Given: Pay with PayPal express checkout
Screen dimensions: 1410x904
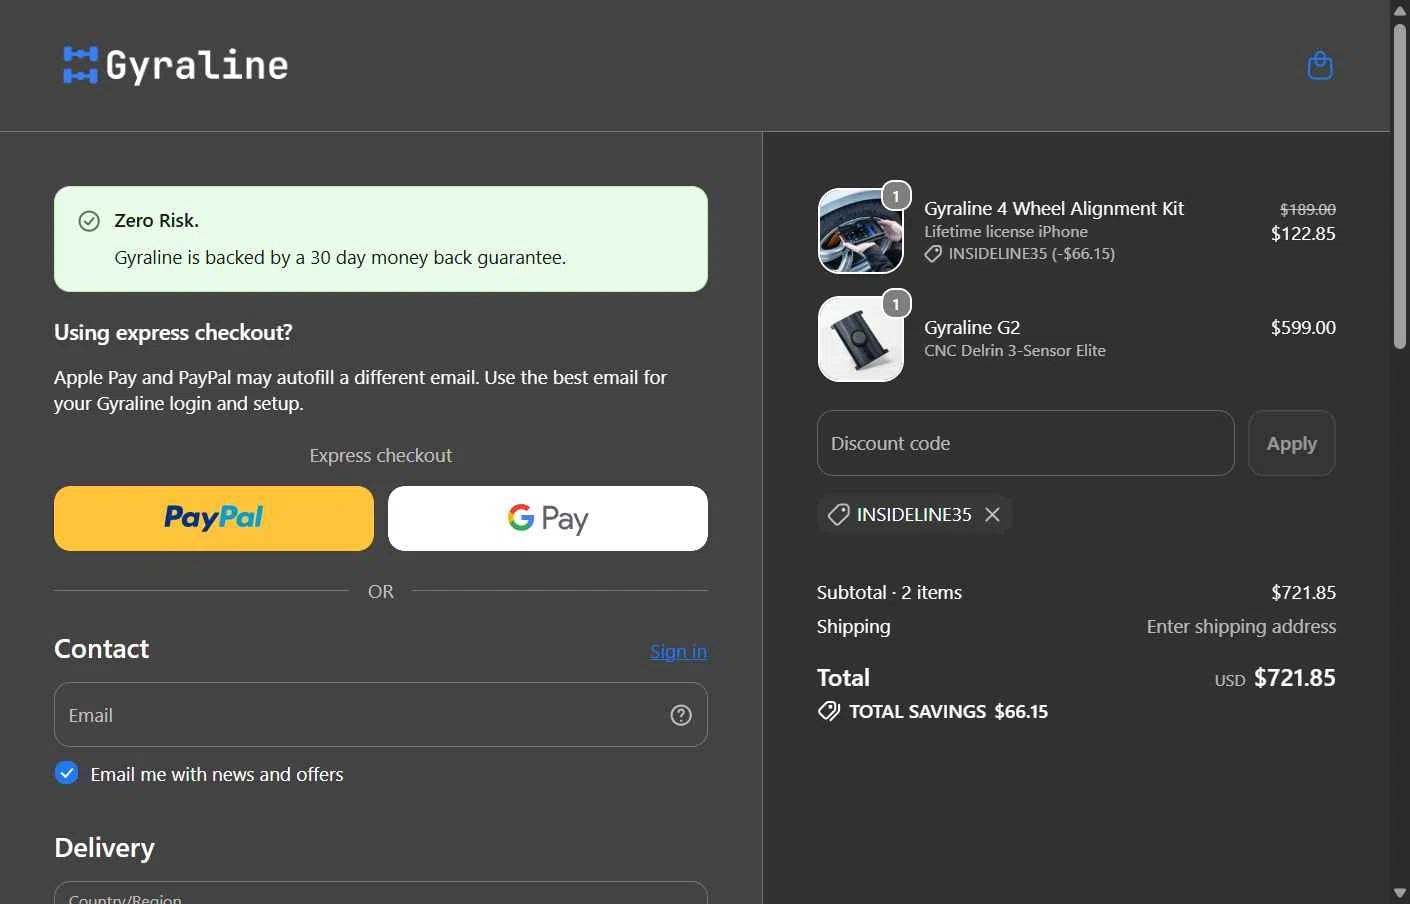Looking at the screenshot, I should (214, 518).
